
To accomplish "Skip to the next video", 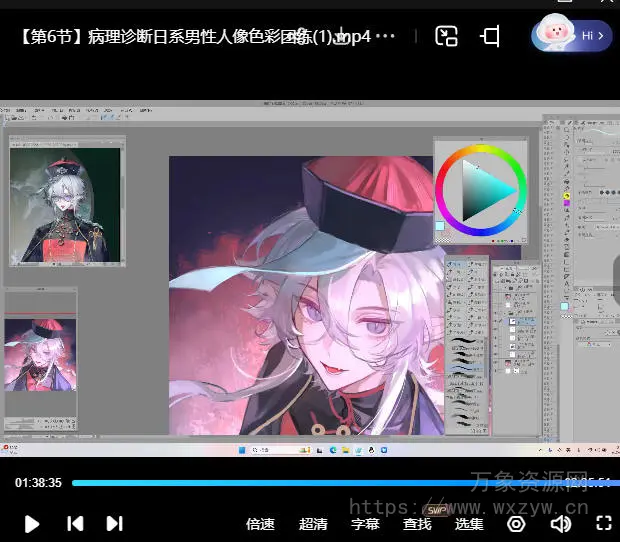I will pyautogui.click(x=114, y=523).
